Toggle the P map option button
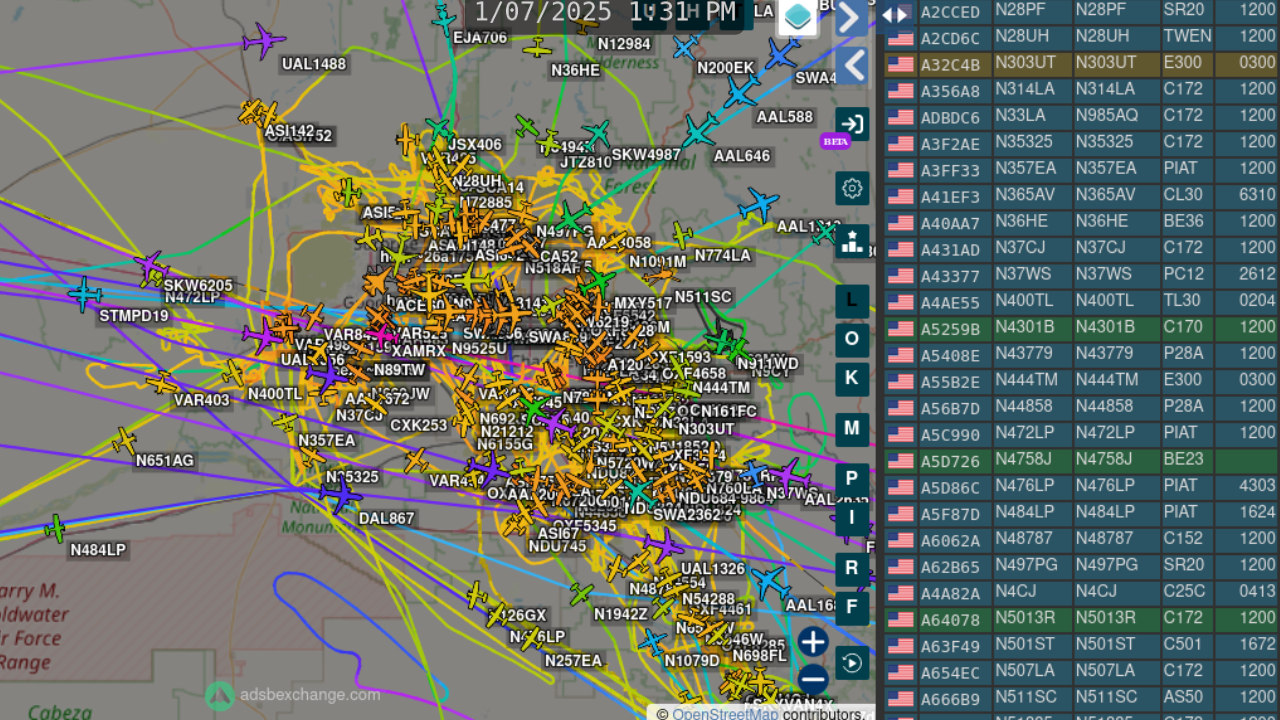The width and height of the screenshot is (1280, 720). pos(852,478)
